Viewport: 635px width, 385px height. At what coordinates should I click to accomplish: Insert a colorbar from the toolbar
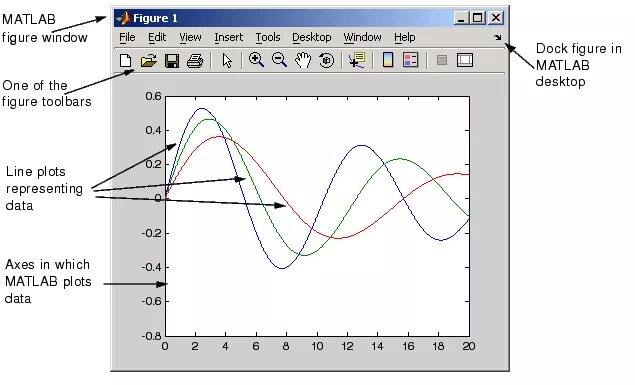pyautogui.click(x=388, y=60)
